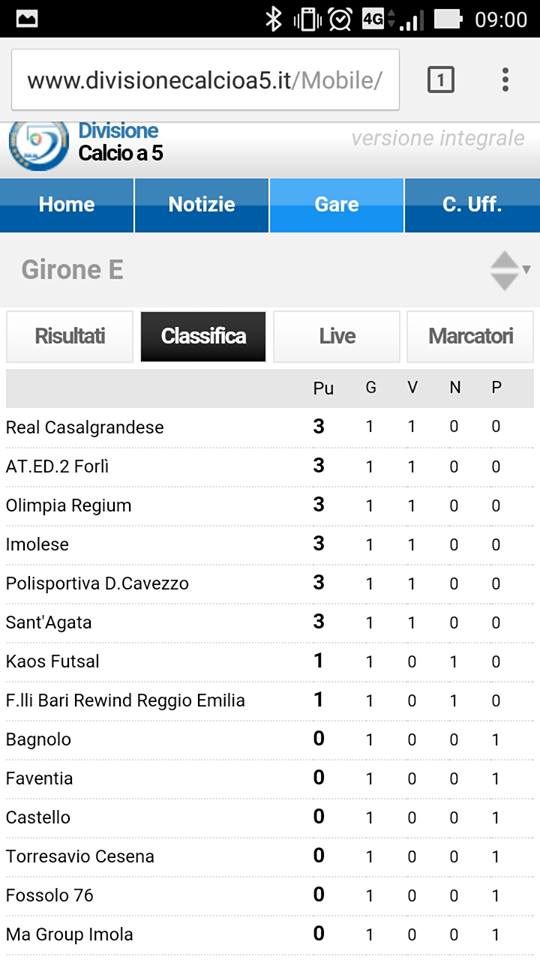Select the Classifica tab
The width and height of the screenshot is (540, 960).
click(x=203, y=336)
